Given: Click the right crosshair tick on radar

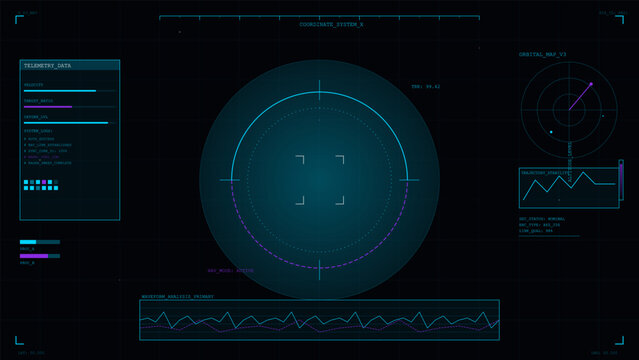Looking at the screenshot, I should (409, 180).
